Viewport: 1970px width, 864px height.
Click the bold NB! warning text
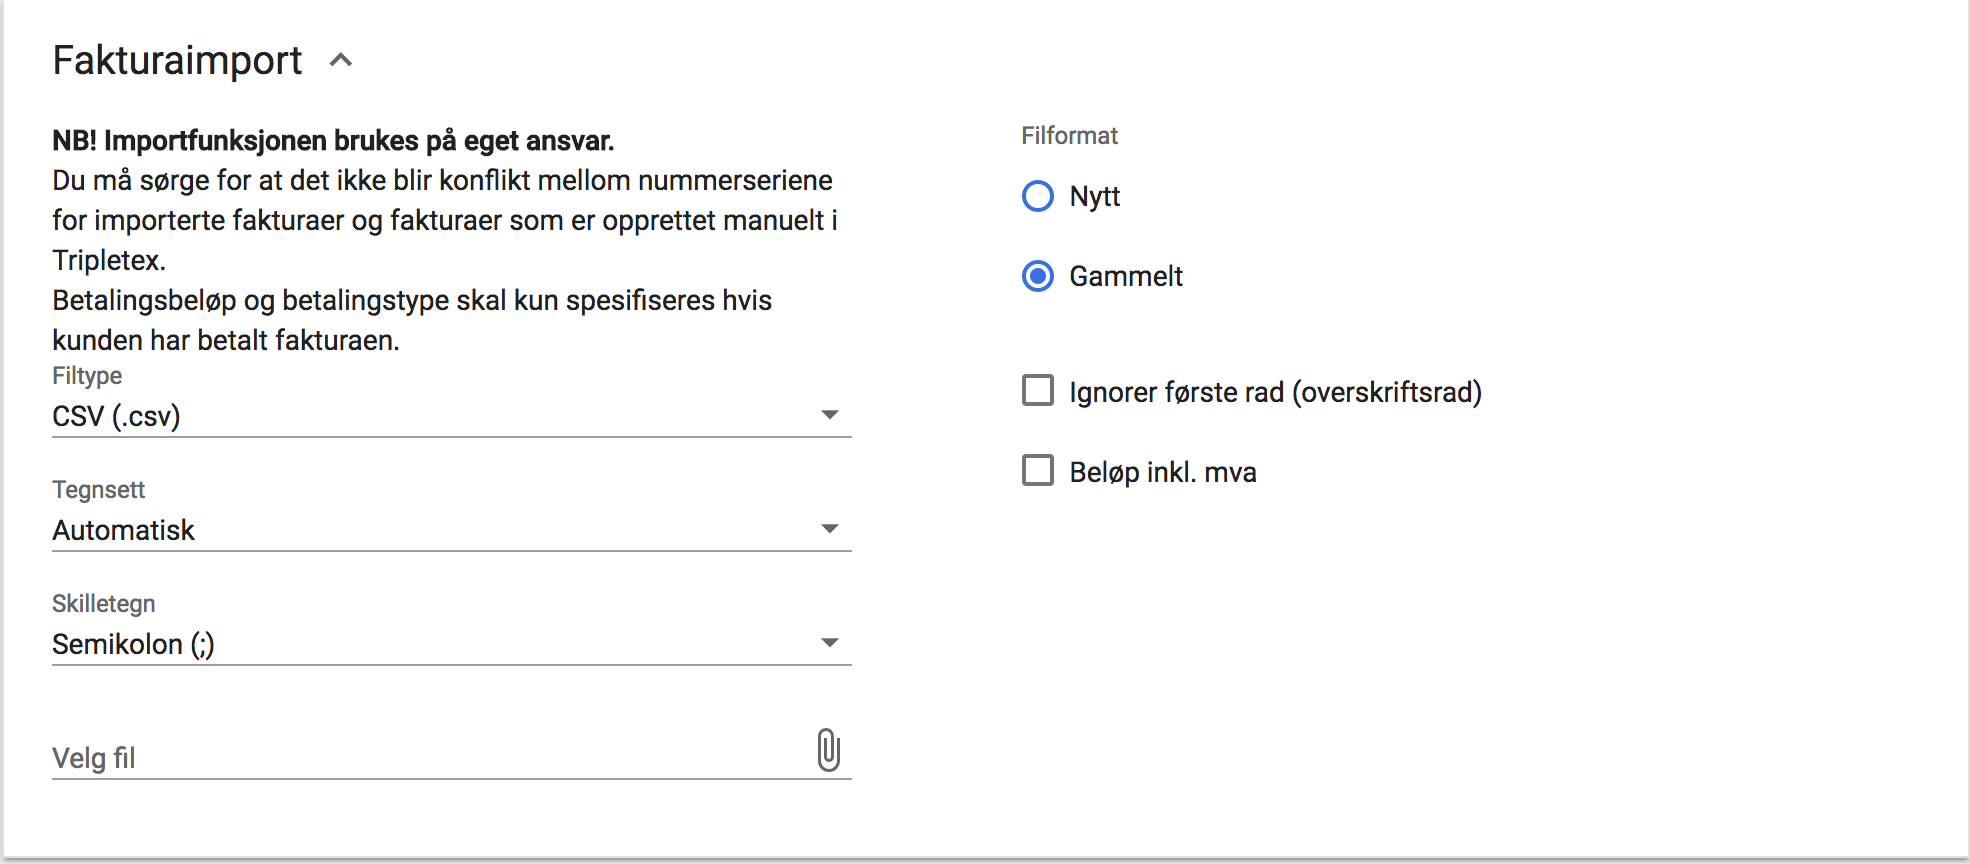(x=333, y=141)
